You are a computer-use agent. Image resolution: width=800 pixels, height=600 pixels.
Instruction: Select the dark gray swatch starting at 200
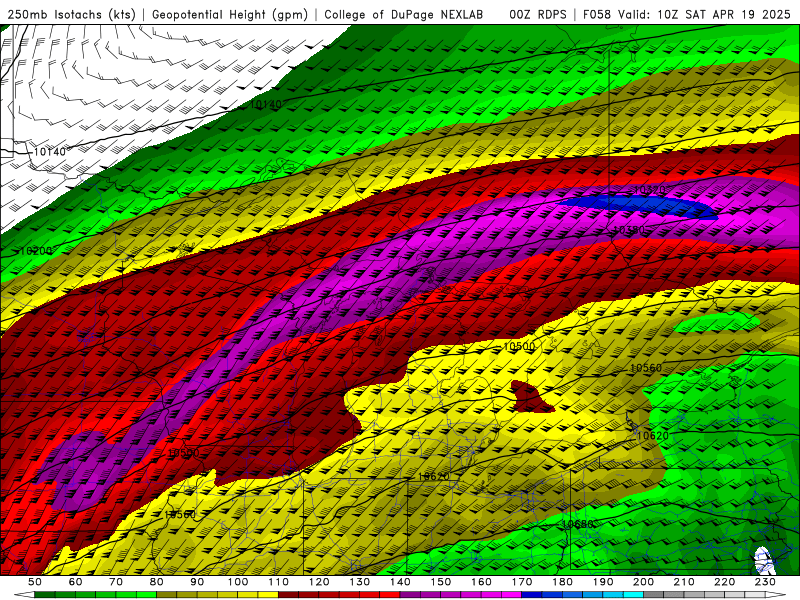click(x=654, y=595)
